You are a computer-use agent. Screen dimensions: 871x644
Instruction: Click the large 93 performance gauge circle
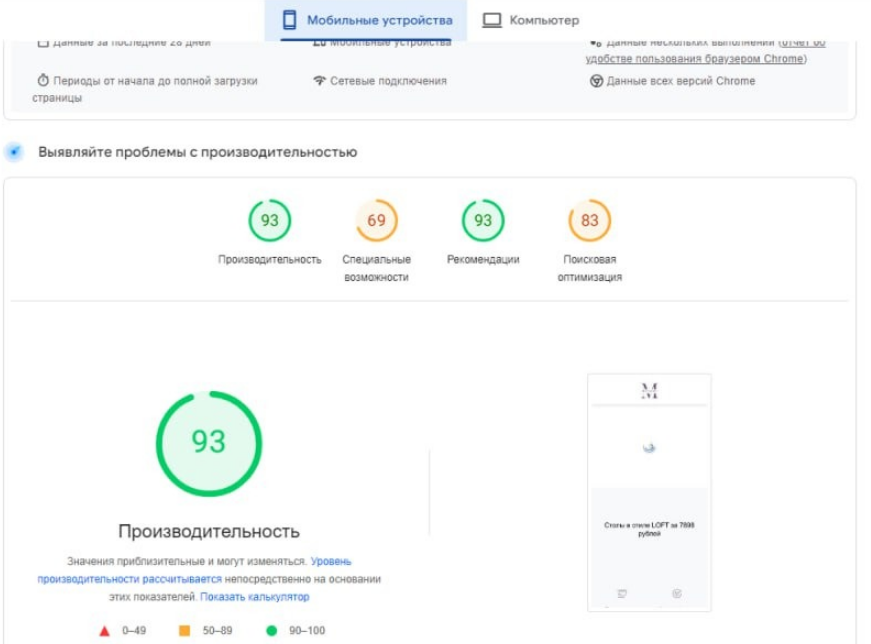(209, 443)
